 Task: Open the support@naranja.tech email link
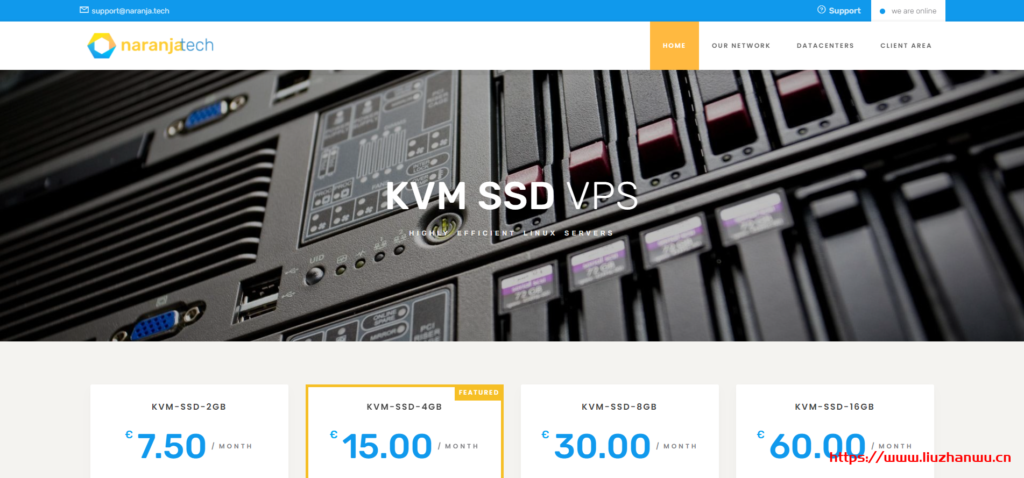(130, 11)
